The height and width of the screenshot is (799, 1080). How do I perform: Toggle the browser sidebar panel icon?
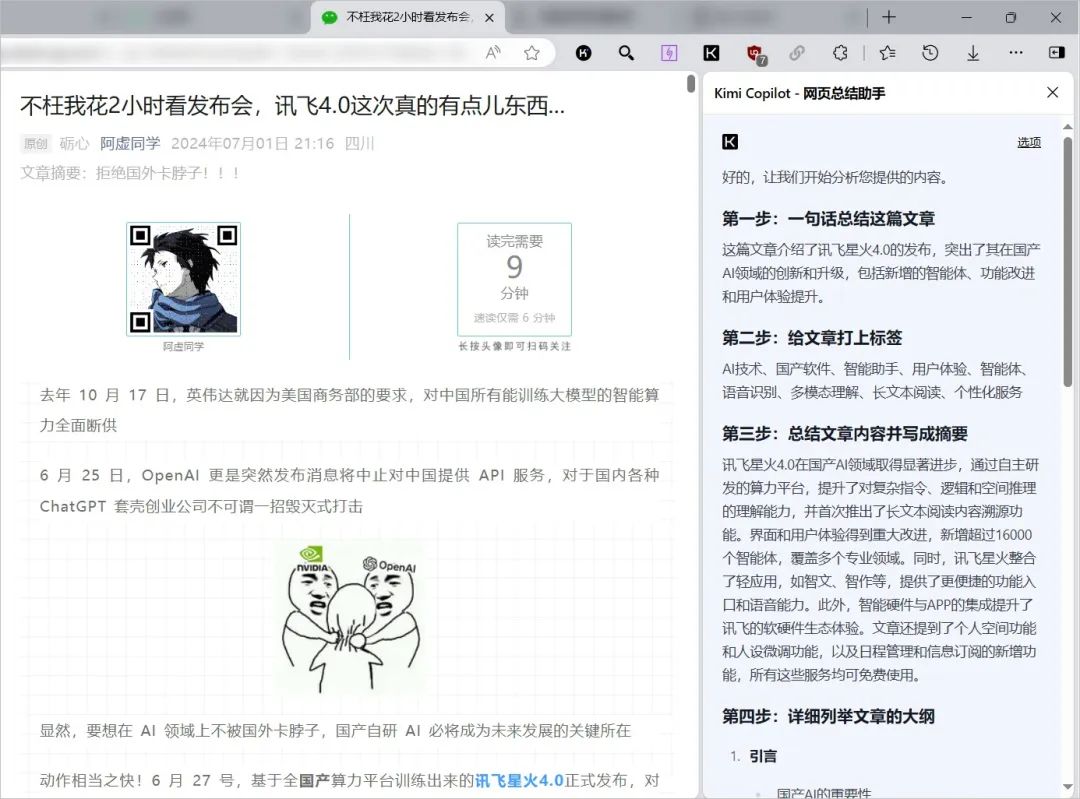[1057, 53]
